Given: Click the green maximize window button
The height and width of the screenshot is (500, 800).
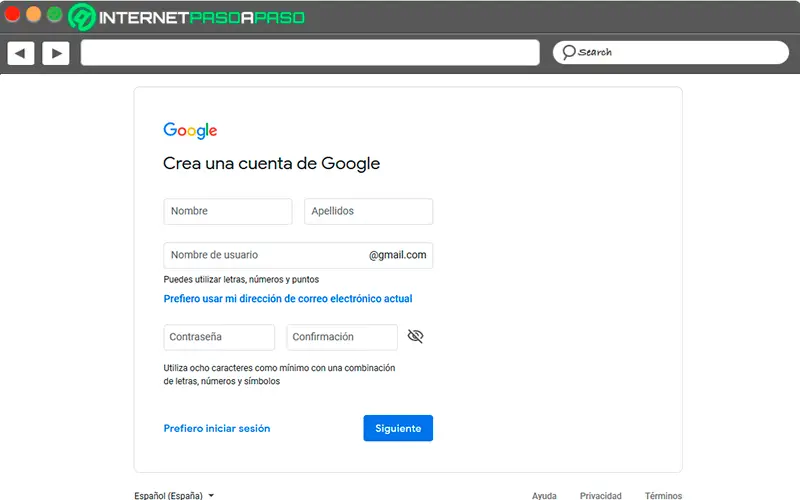Looking at the screenshot, I should pyautogui.click(x=55, y=14).
